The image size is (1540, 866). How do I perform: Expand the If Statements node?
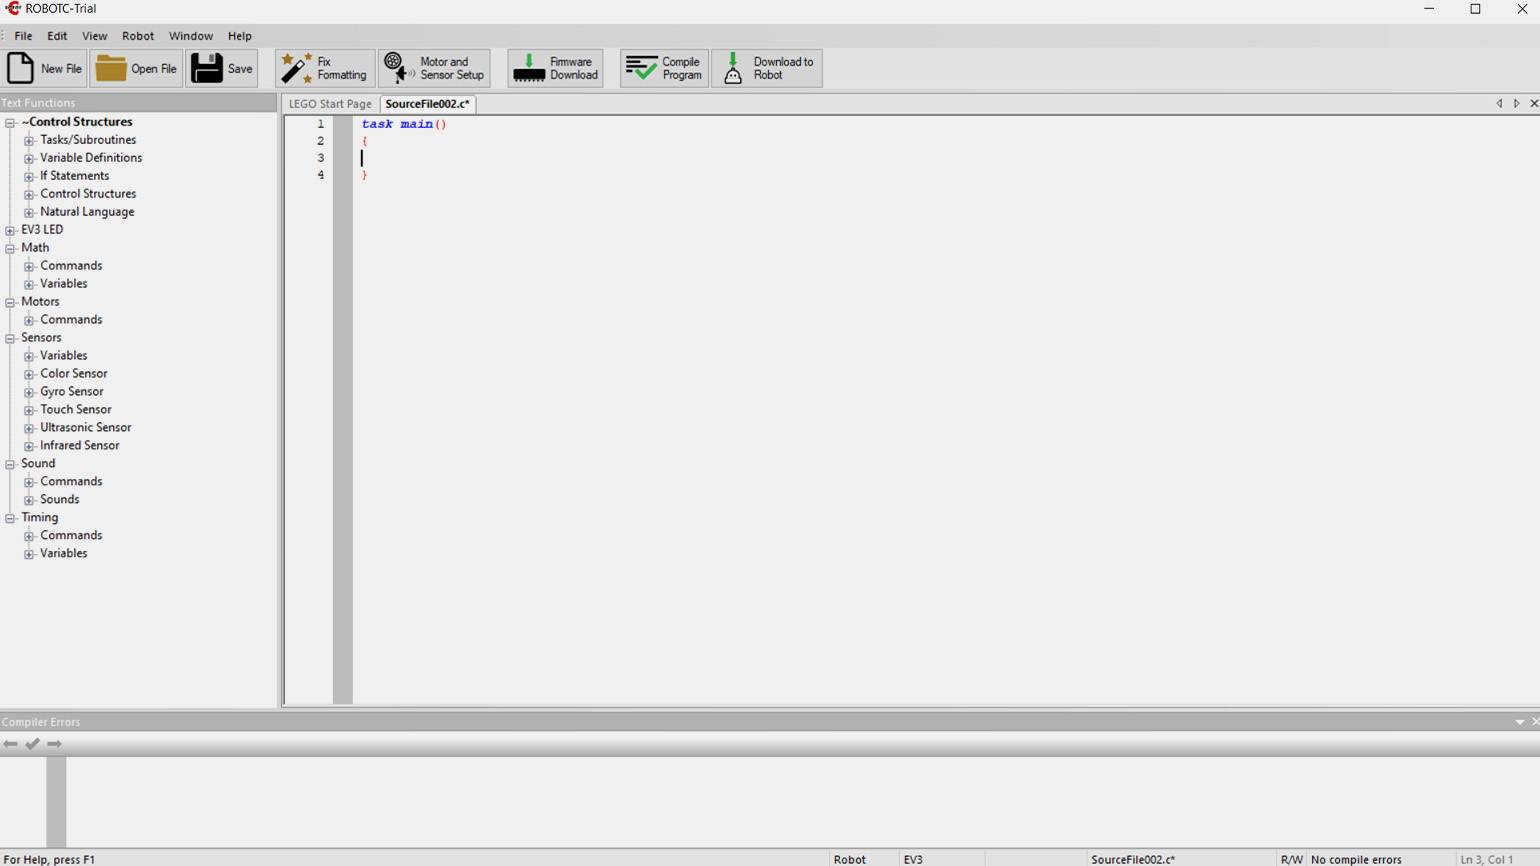tap(29, 177)
